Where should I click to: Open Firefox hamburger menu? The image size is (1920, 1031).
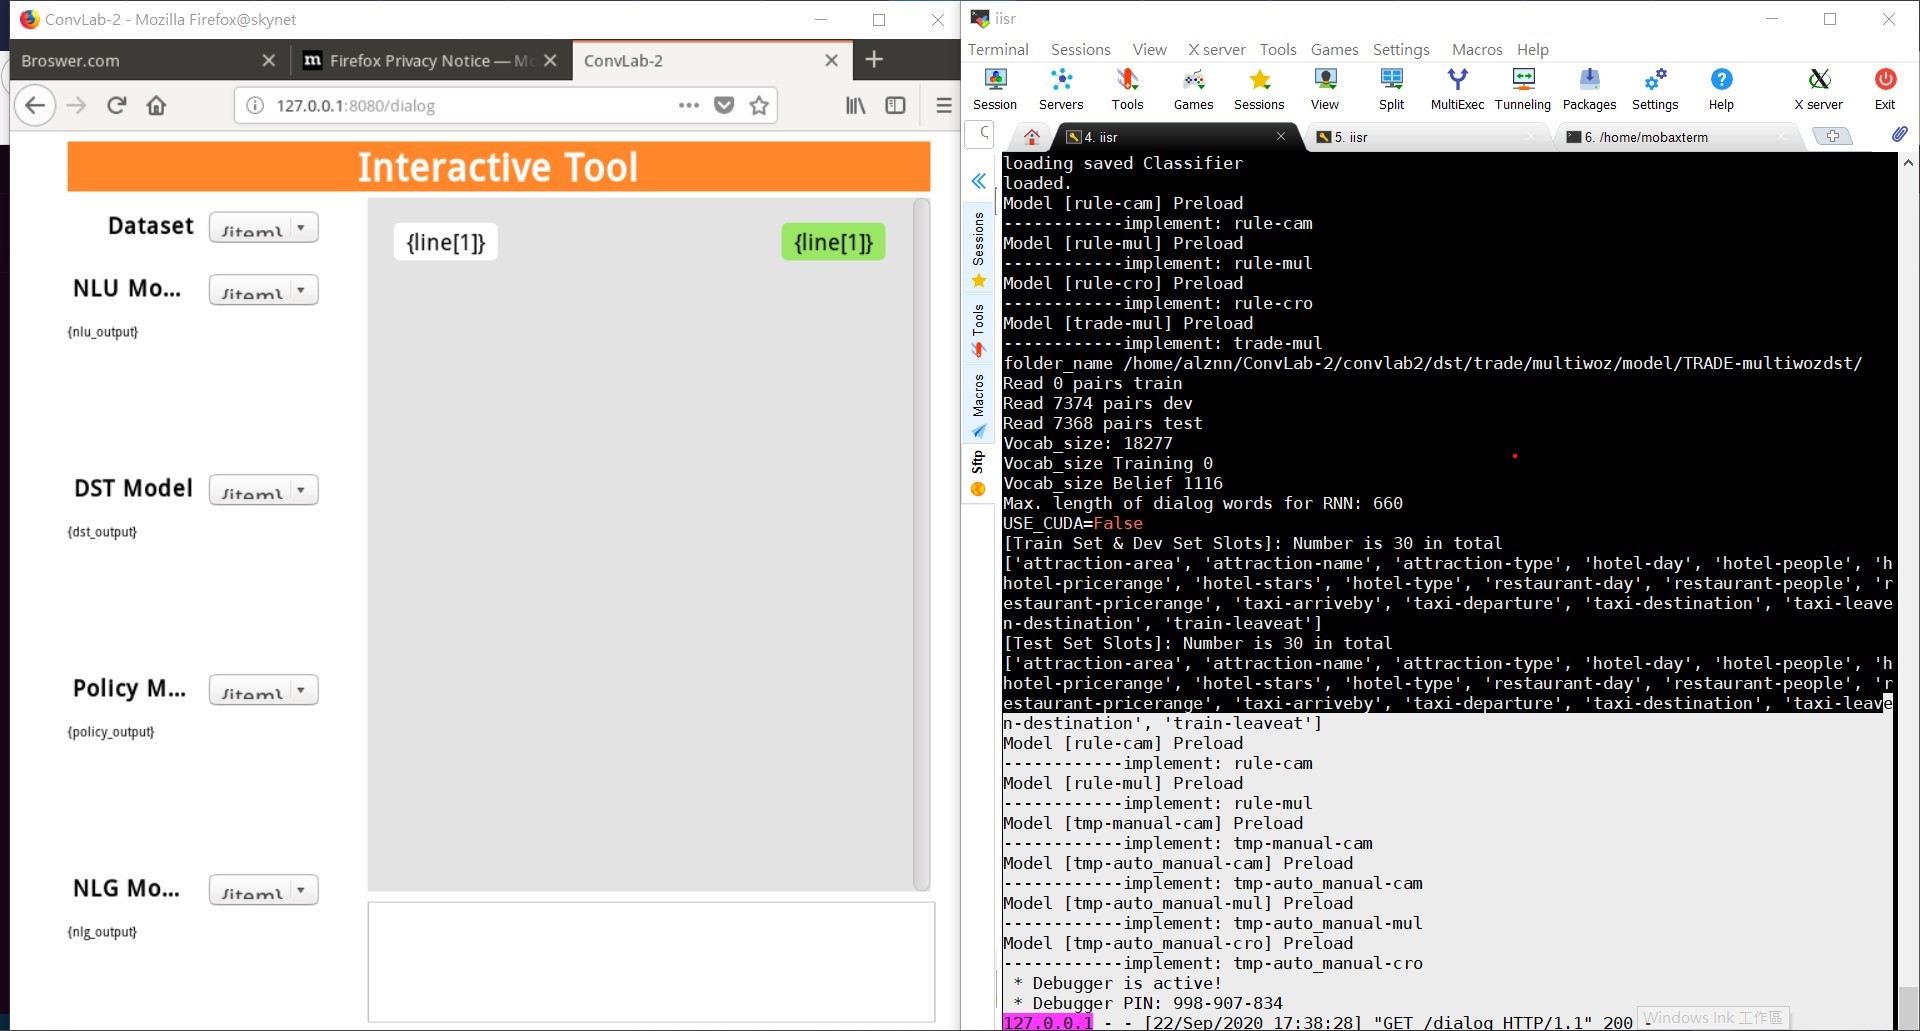[x=943, y=105]
